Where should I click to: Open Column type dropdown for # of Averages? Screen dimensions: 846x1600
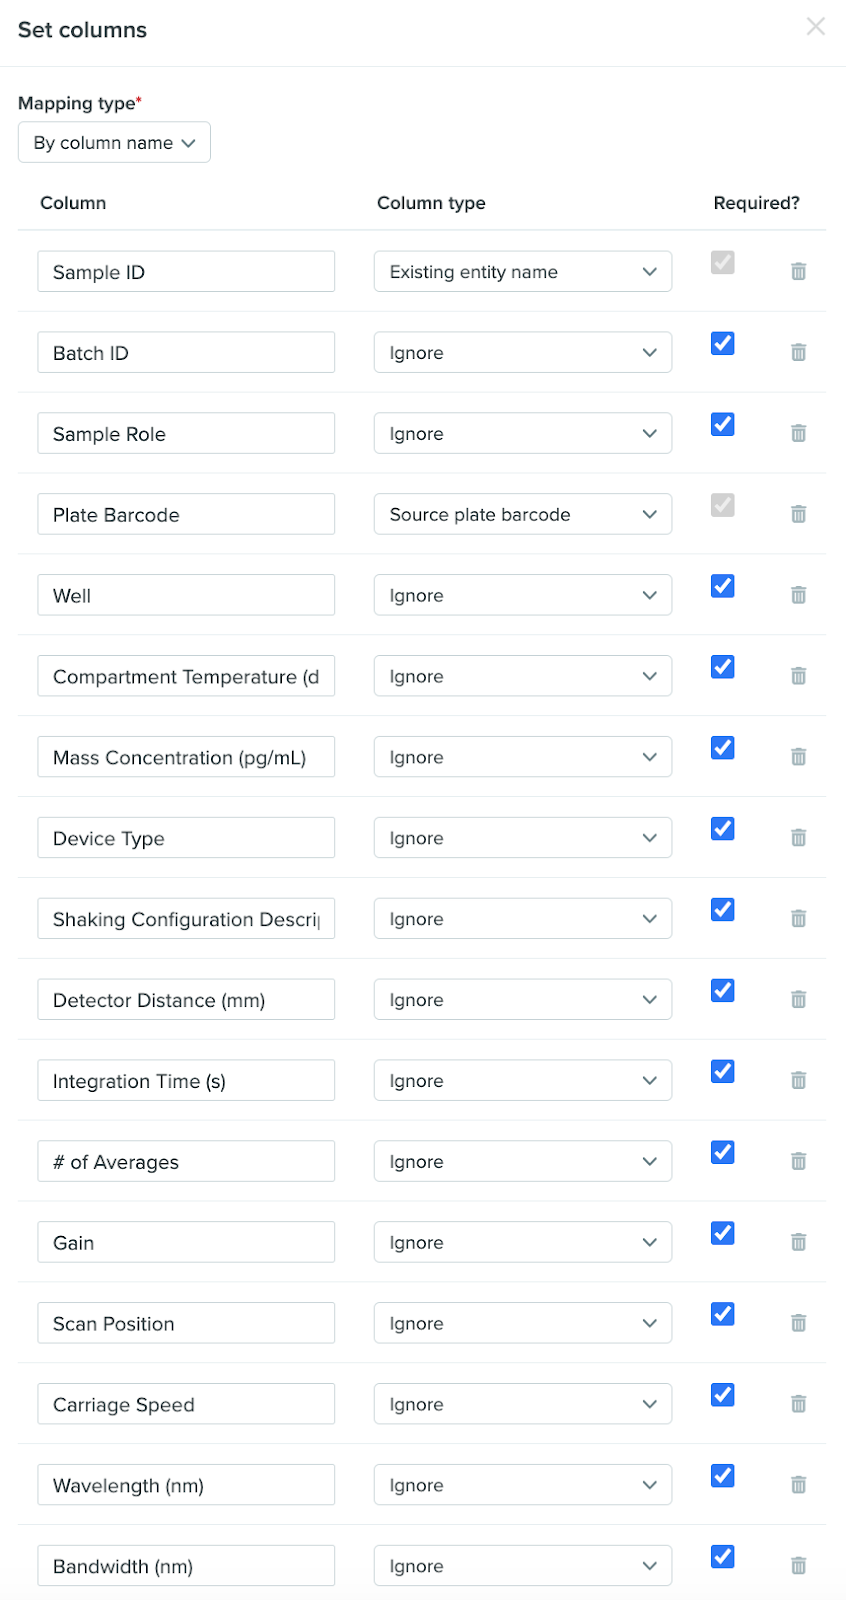click(523, 1162)
